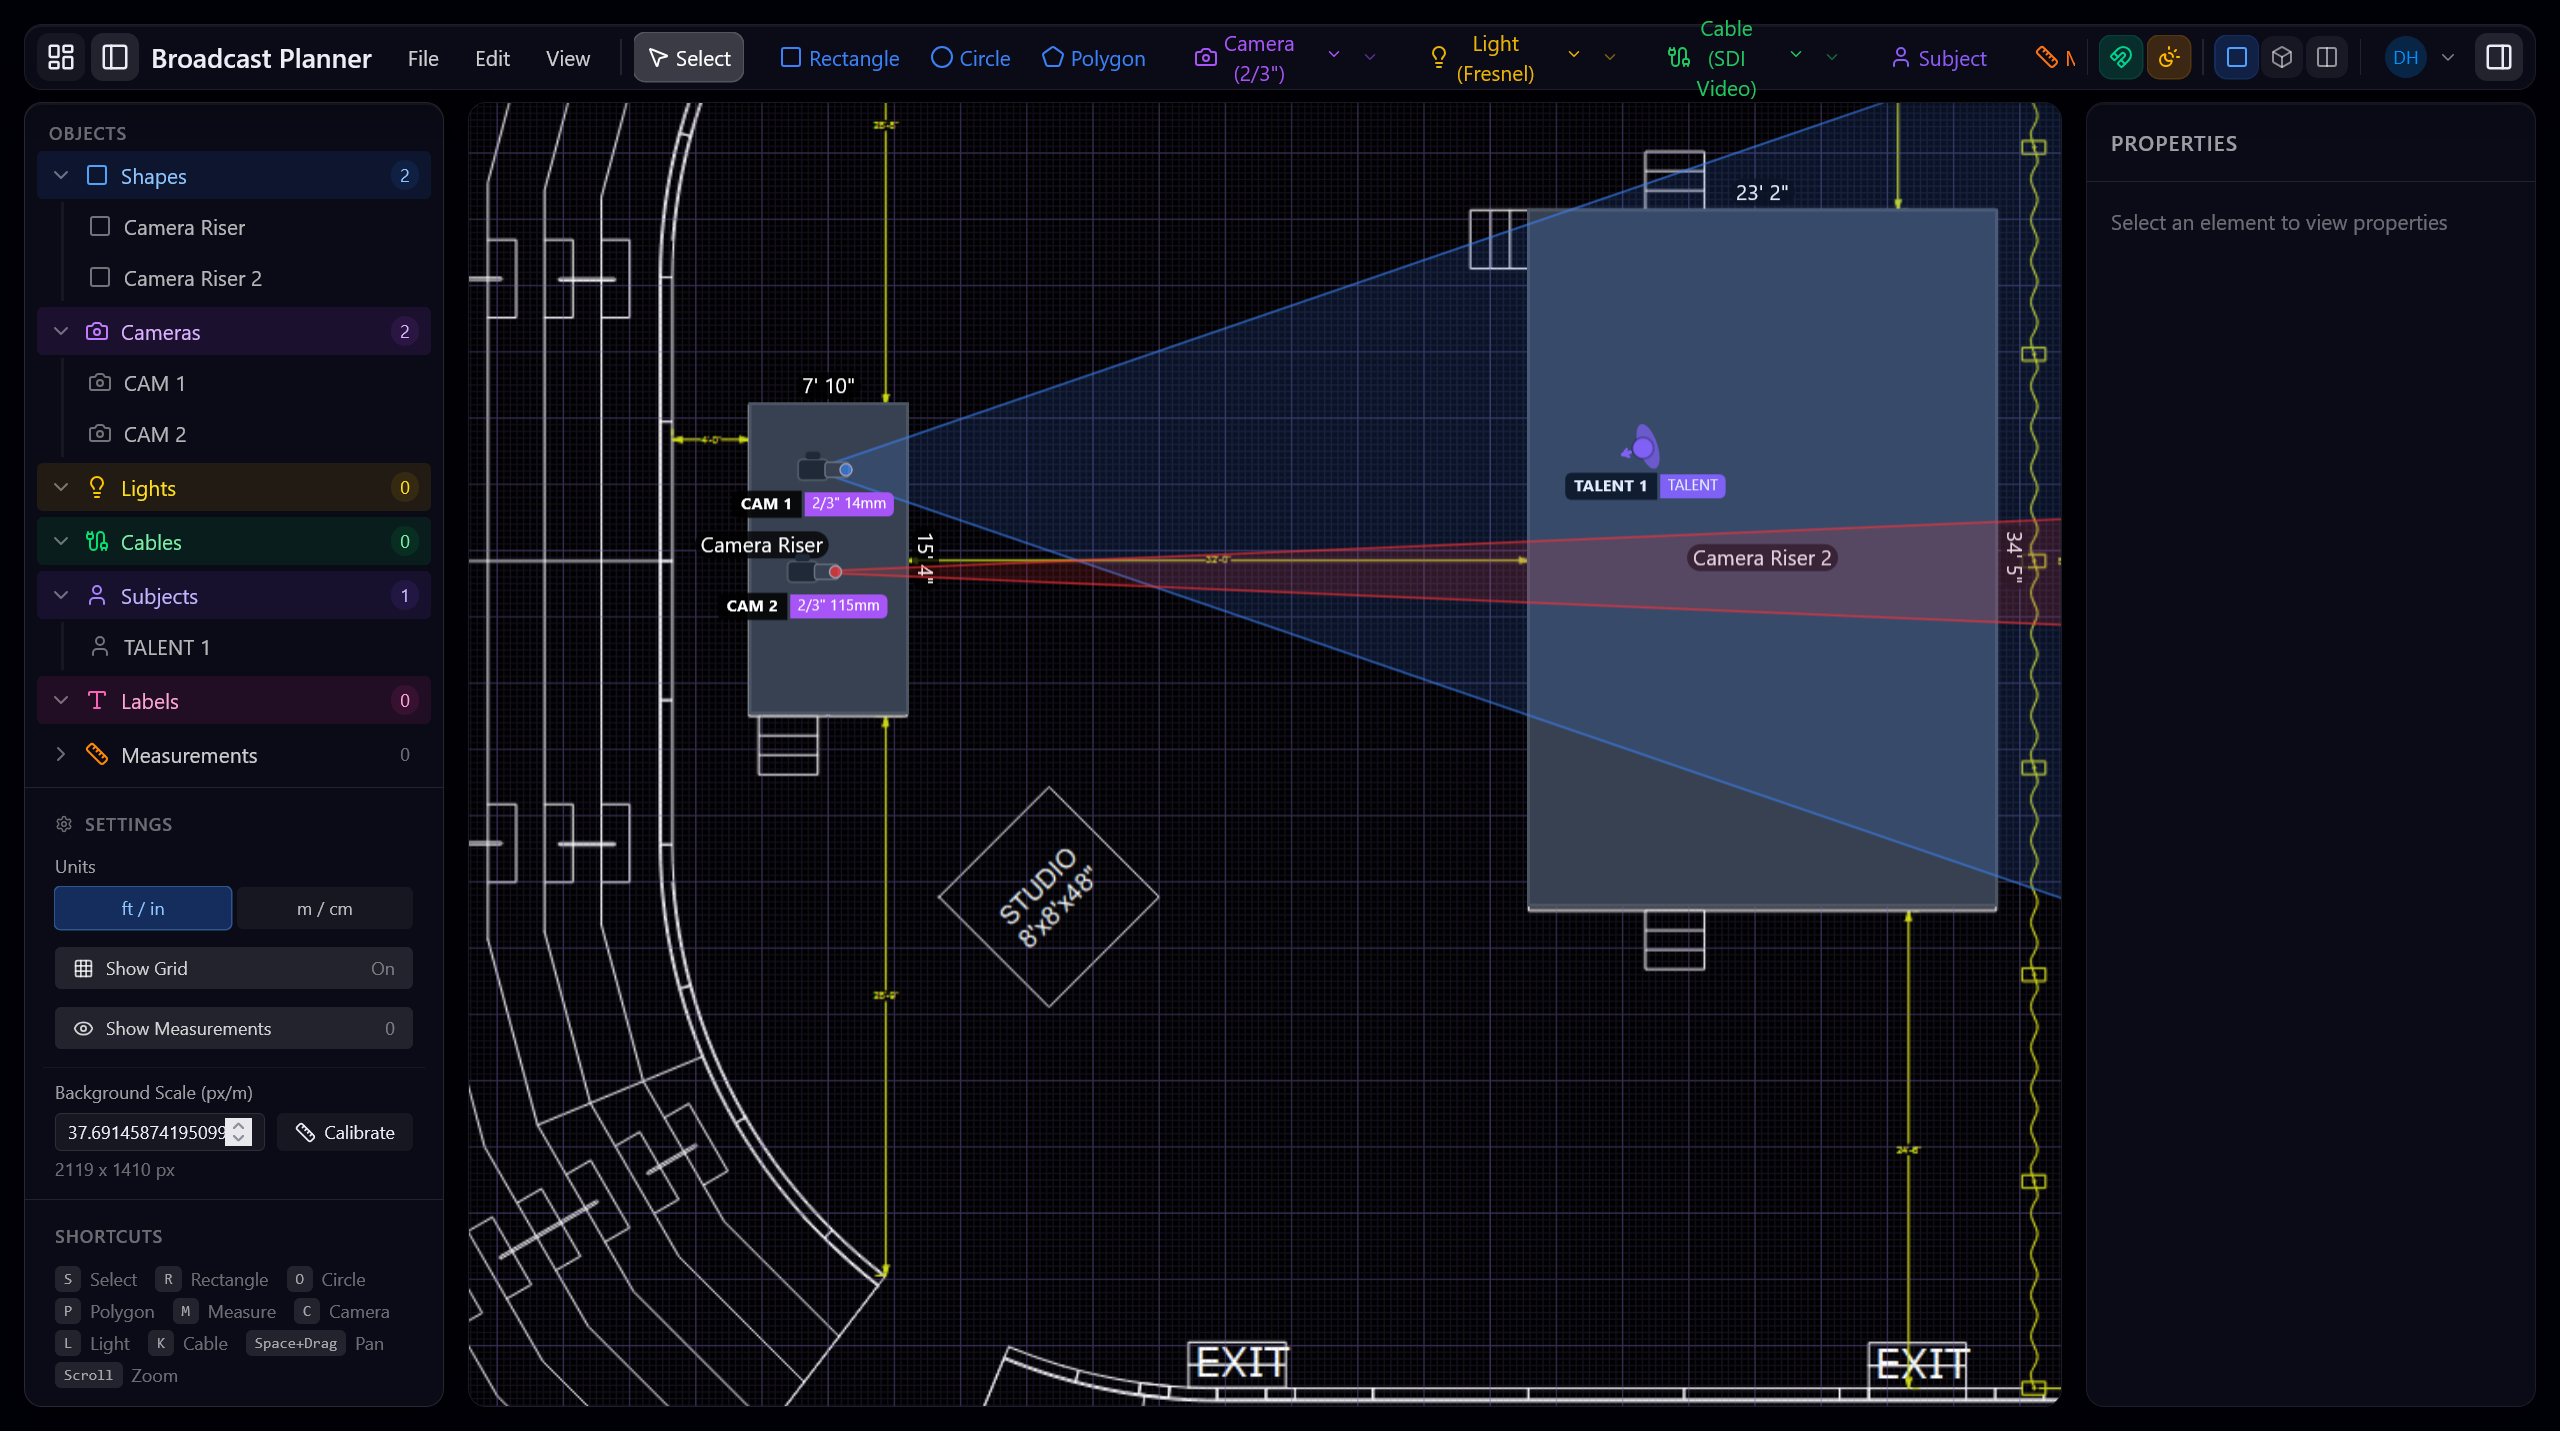2560x1431 pixels.
Task: Toggle Show Measurements visibility
Action: point(233,1028)
